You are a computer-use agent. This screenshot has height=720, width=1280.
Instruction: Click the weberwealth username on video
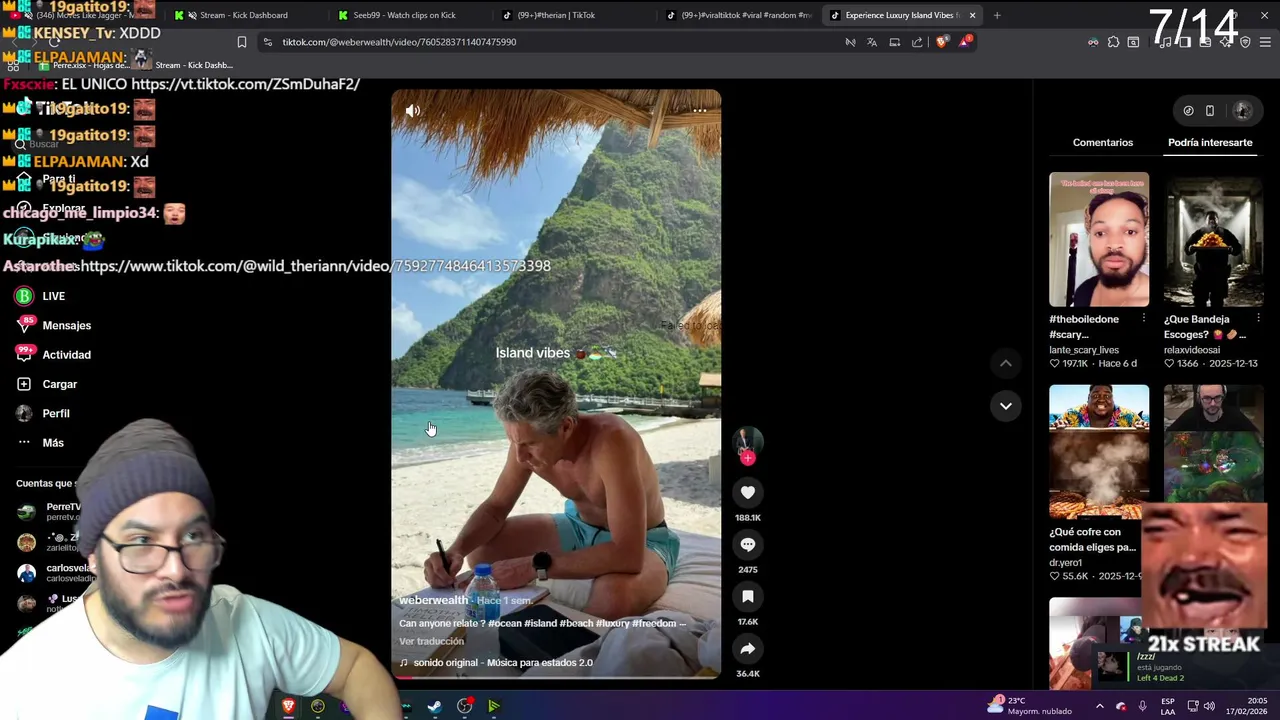coord(433,600)
